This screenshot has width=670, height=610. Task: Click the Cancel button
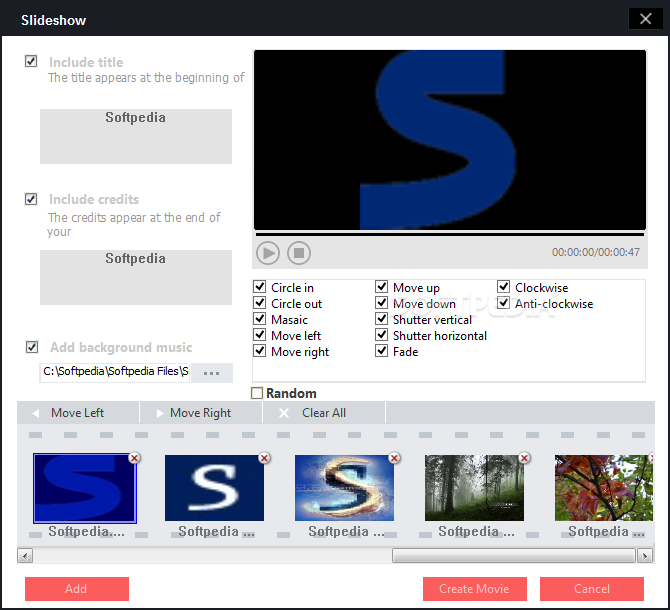592,589
